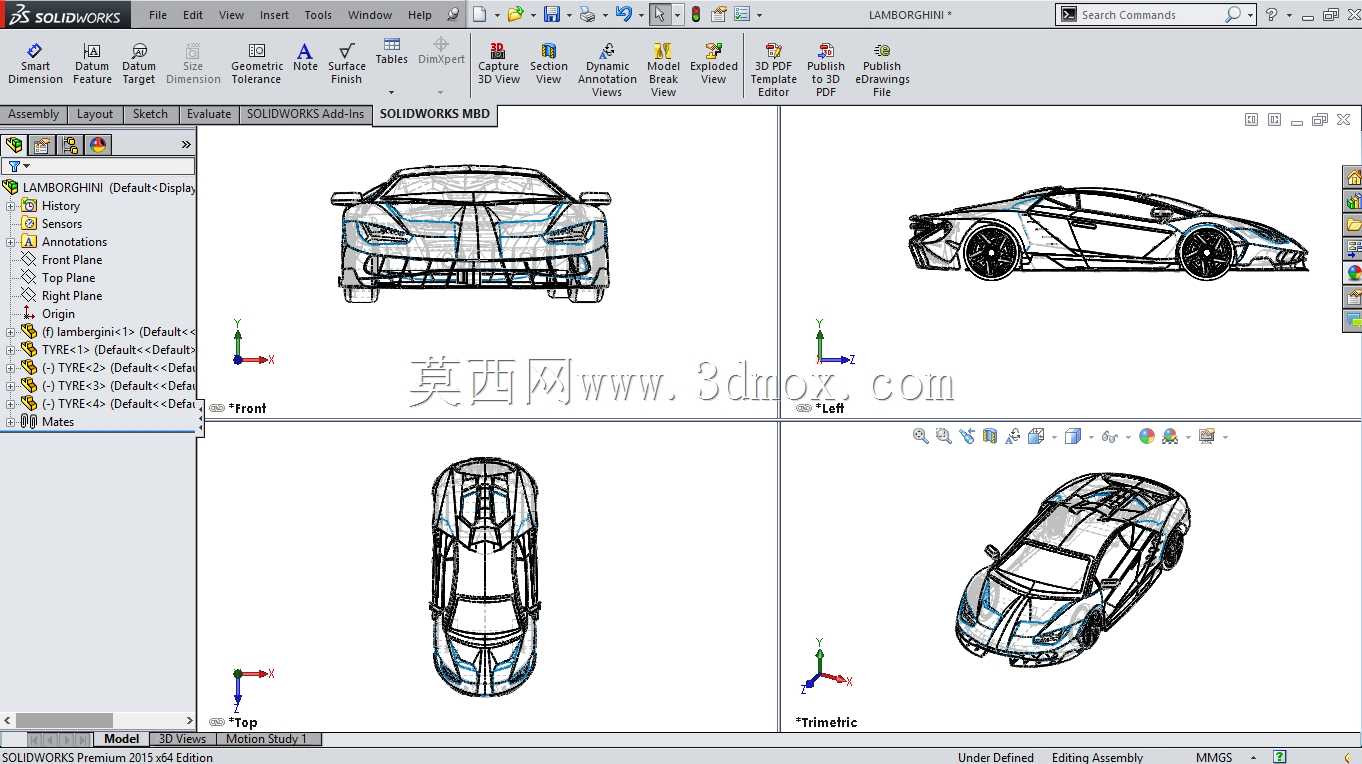
Task: Switch to FeatureManager design tree tab
Action: coord(14,145)
